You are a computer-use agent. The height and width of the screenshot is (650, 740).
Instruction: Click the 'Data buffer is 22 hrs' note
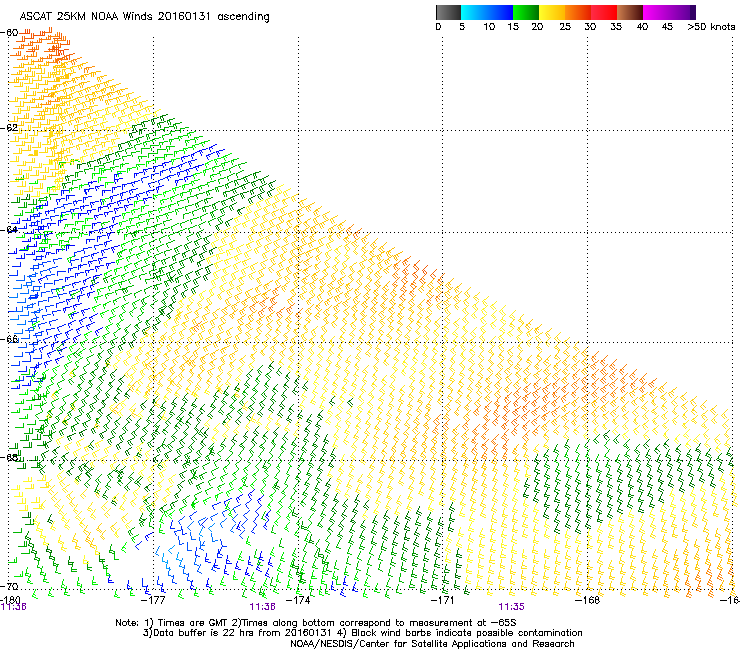pyautogui.click(x=362, y=633)
